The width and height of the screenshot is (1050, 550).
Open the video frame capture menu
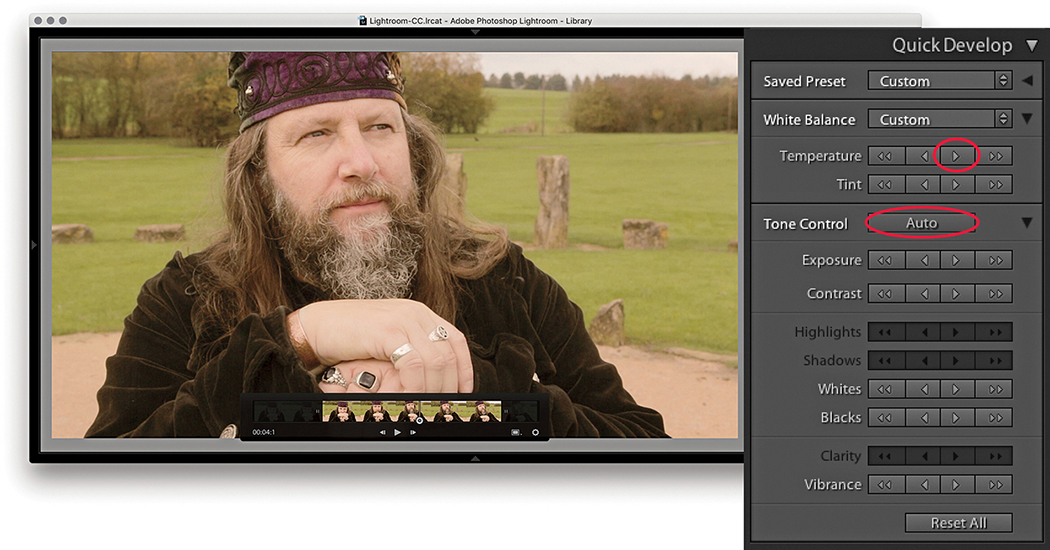coord(516,432)
